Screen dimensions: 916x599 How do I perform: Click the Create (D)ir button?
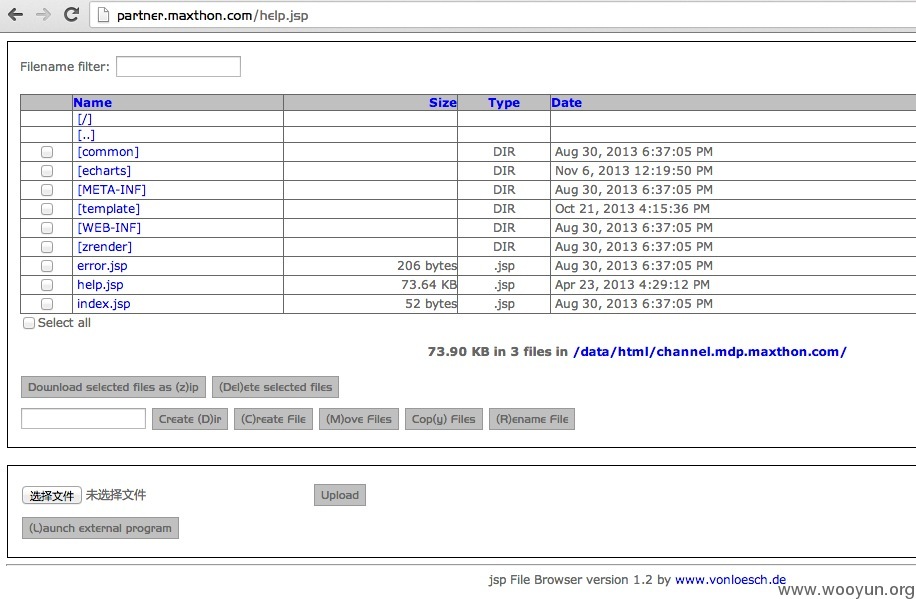[190, 419]
